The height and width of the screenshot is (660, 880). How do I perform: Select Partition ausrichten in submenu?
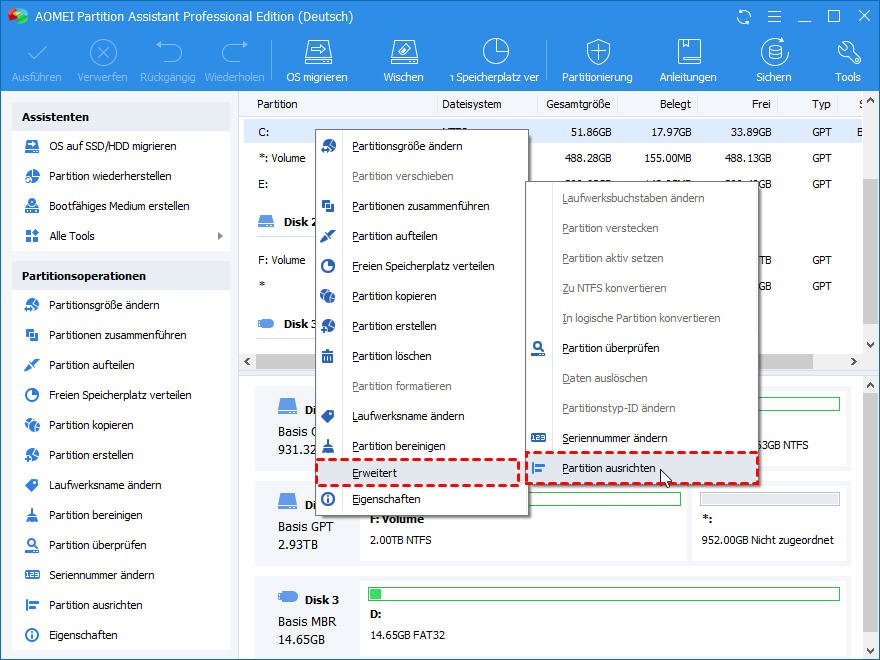pos(642,468)
